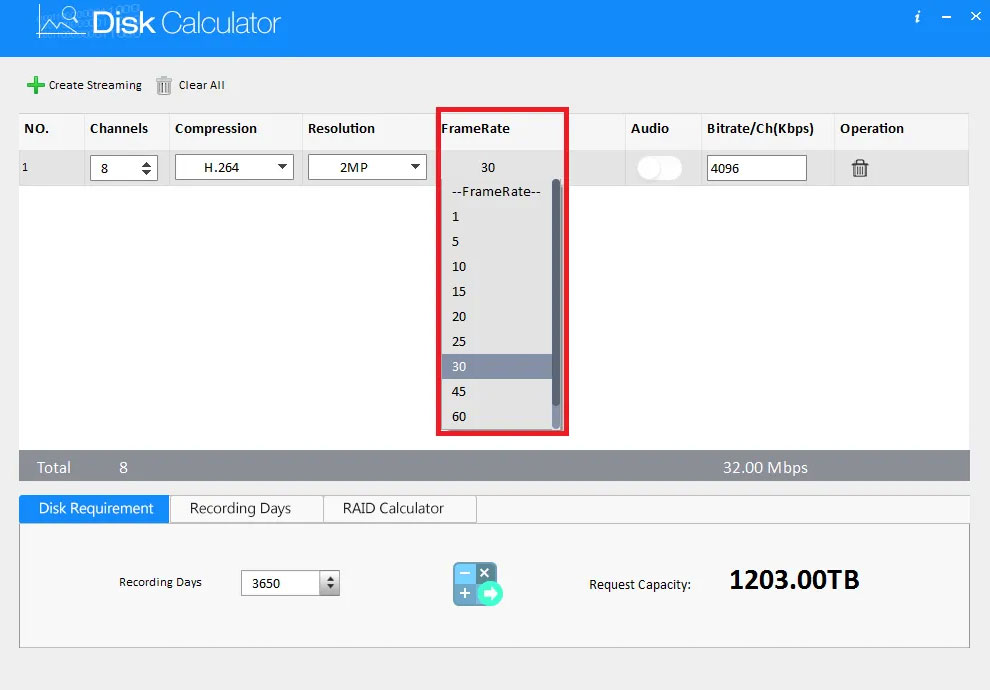Click the Compression column header
The height and width of the screenshot is (690, 990).
[216, 128]
